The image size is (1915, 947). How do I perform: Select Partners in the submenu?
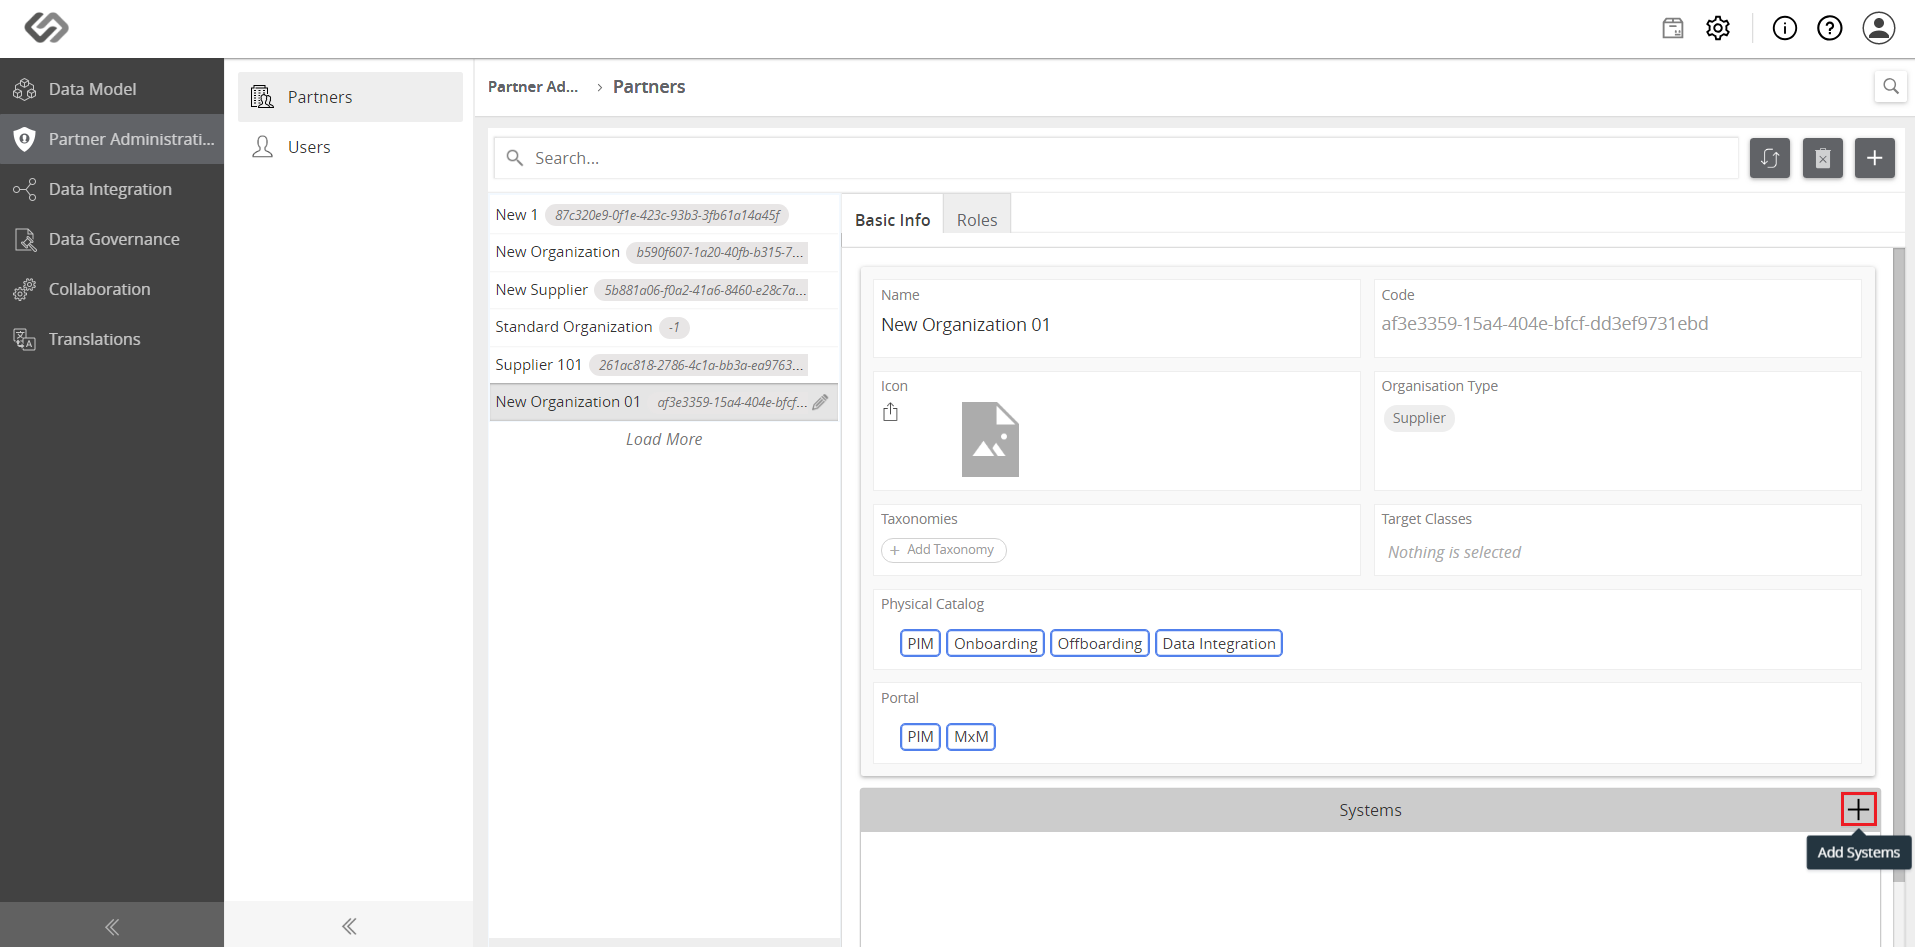pyautogui.click(x=350, y=97)
